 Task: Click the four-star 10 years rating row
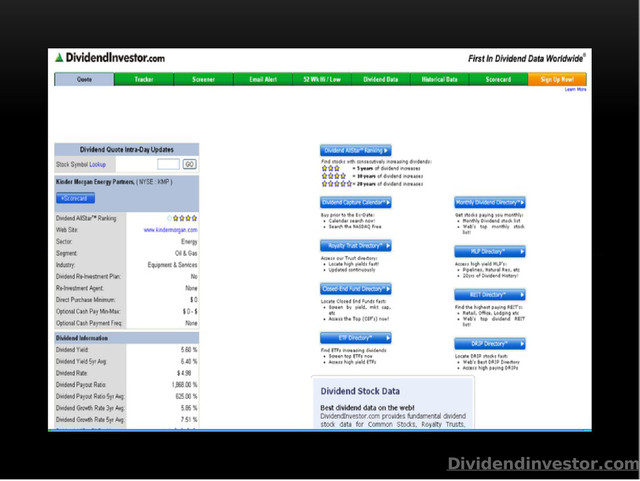pos(372,176)
